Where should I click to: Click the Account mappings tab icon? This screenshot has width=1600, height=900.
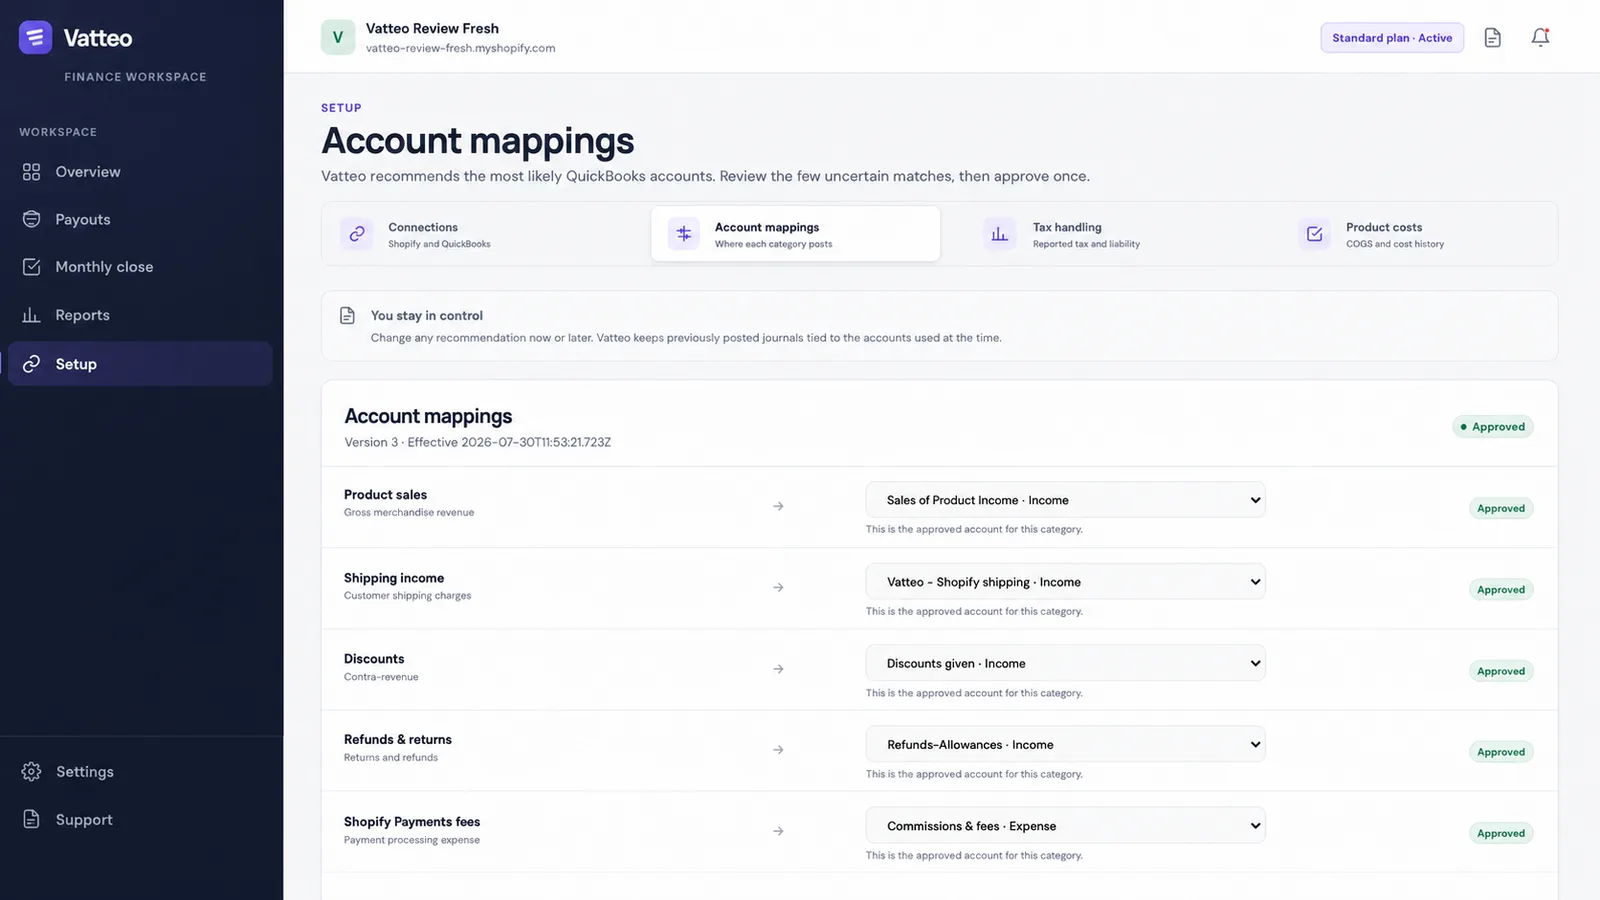point(684,234)
